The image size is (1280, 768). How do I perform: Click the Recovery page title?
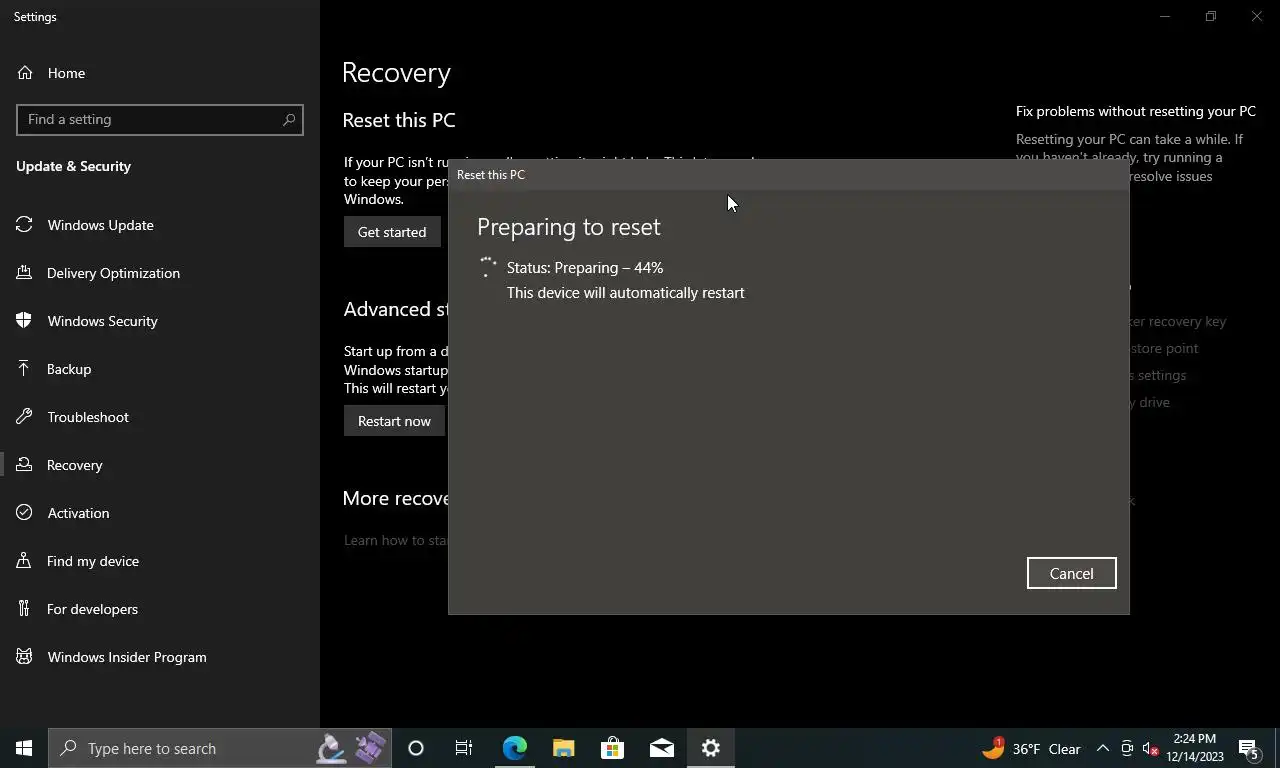pyautogui.click(x=397, y=73)
